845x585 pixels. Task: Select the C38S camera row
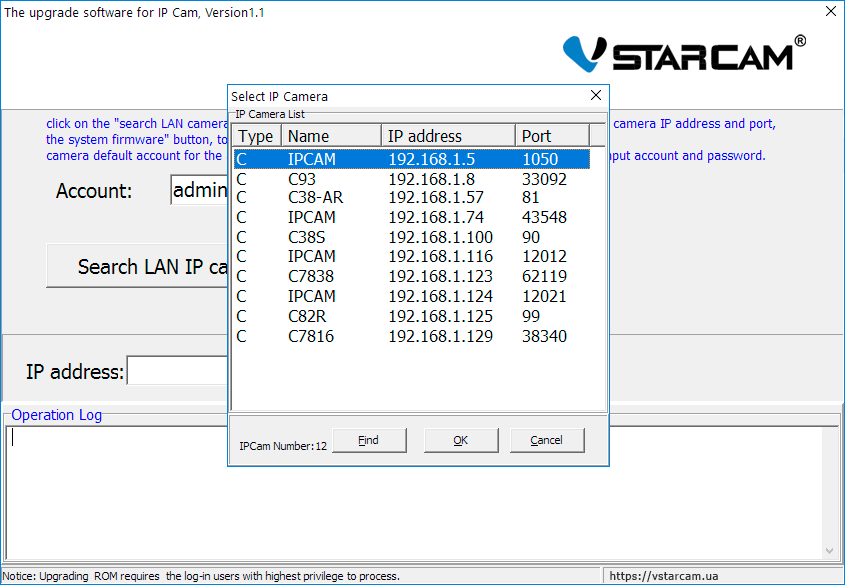click(412, 237)
